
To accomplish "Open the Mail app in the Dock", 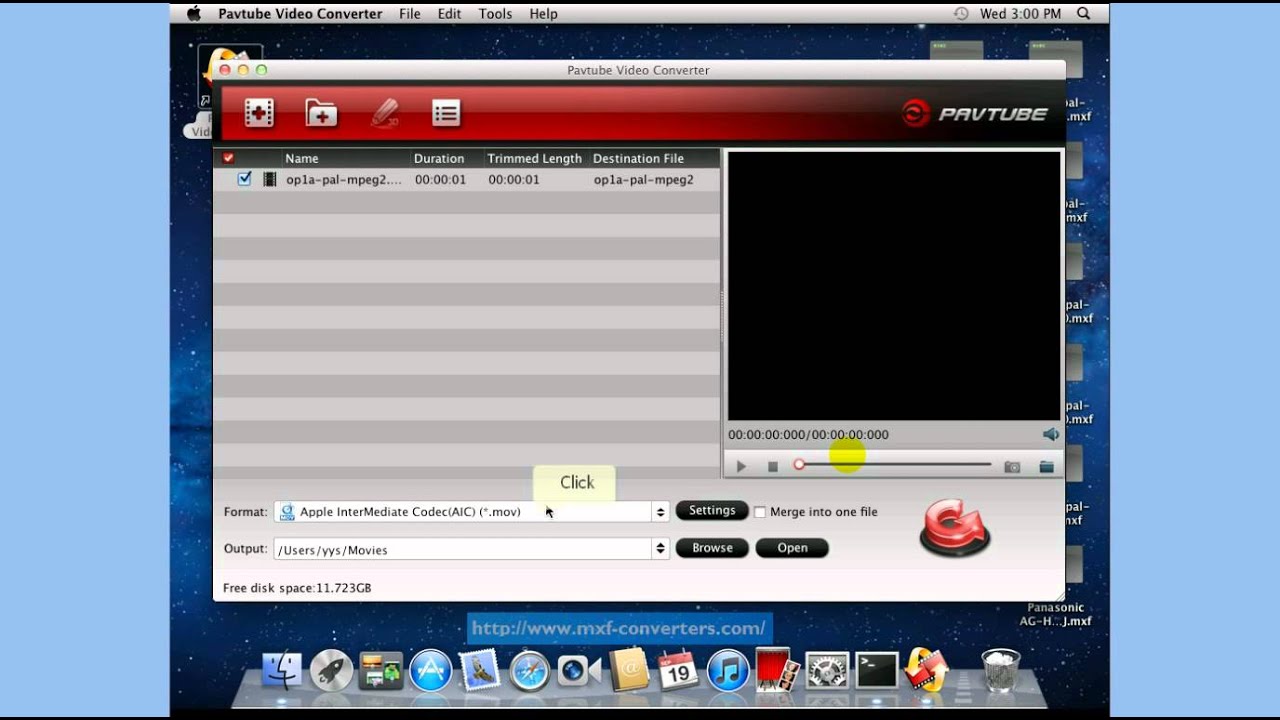I will coord(480,670).
